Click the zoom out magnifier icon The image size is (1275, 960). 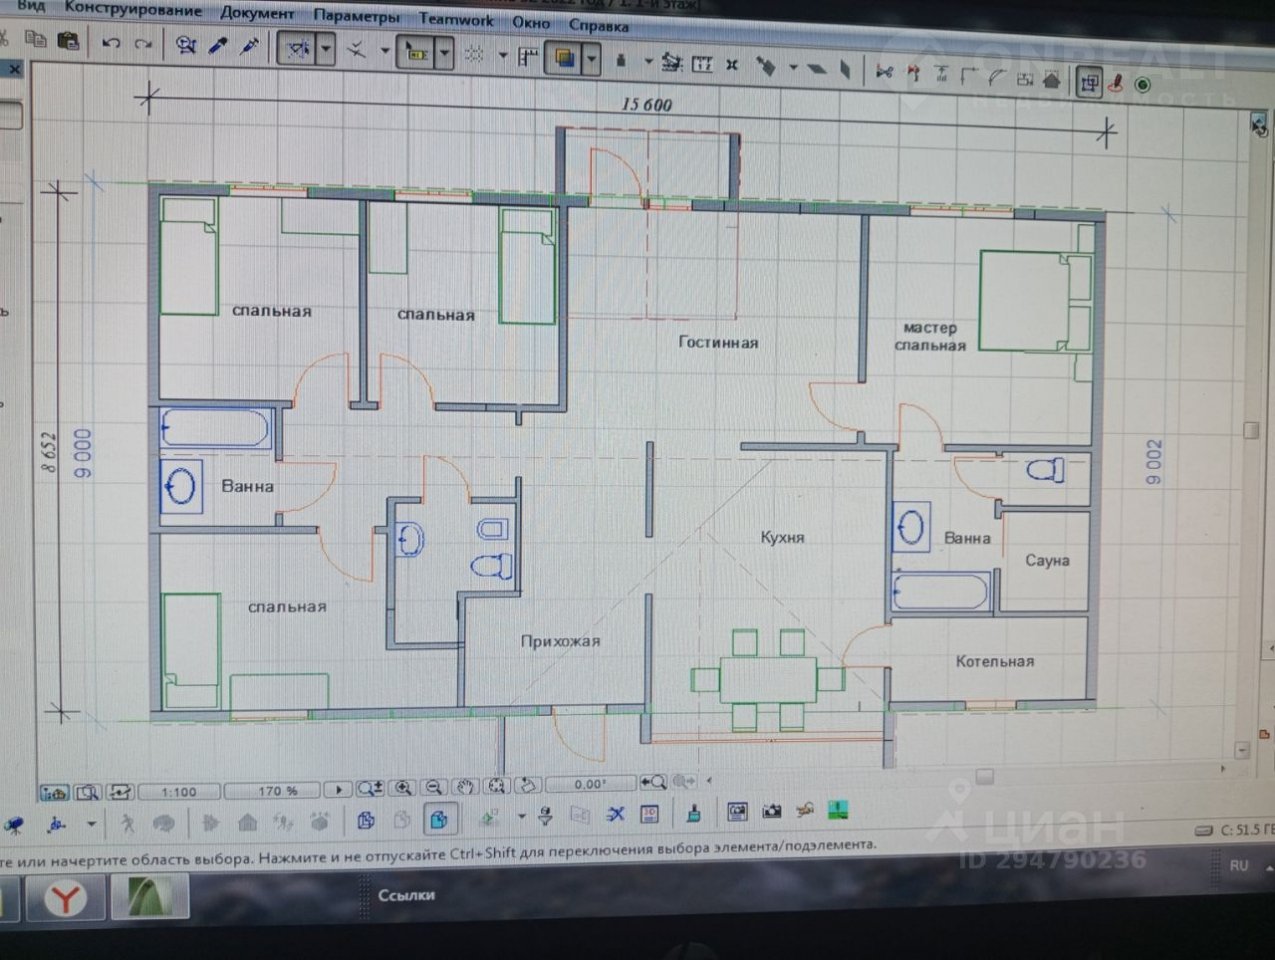click(433, 789)
